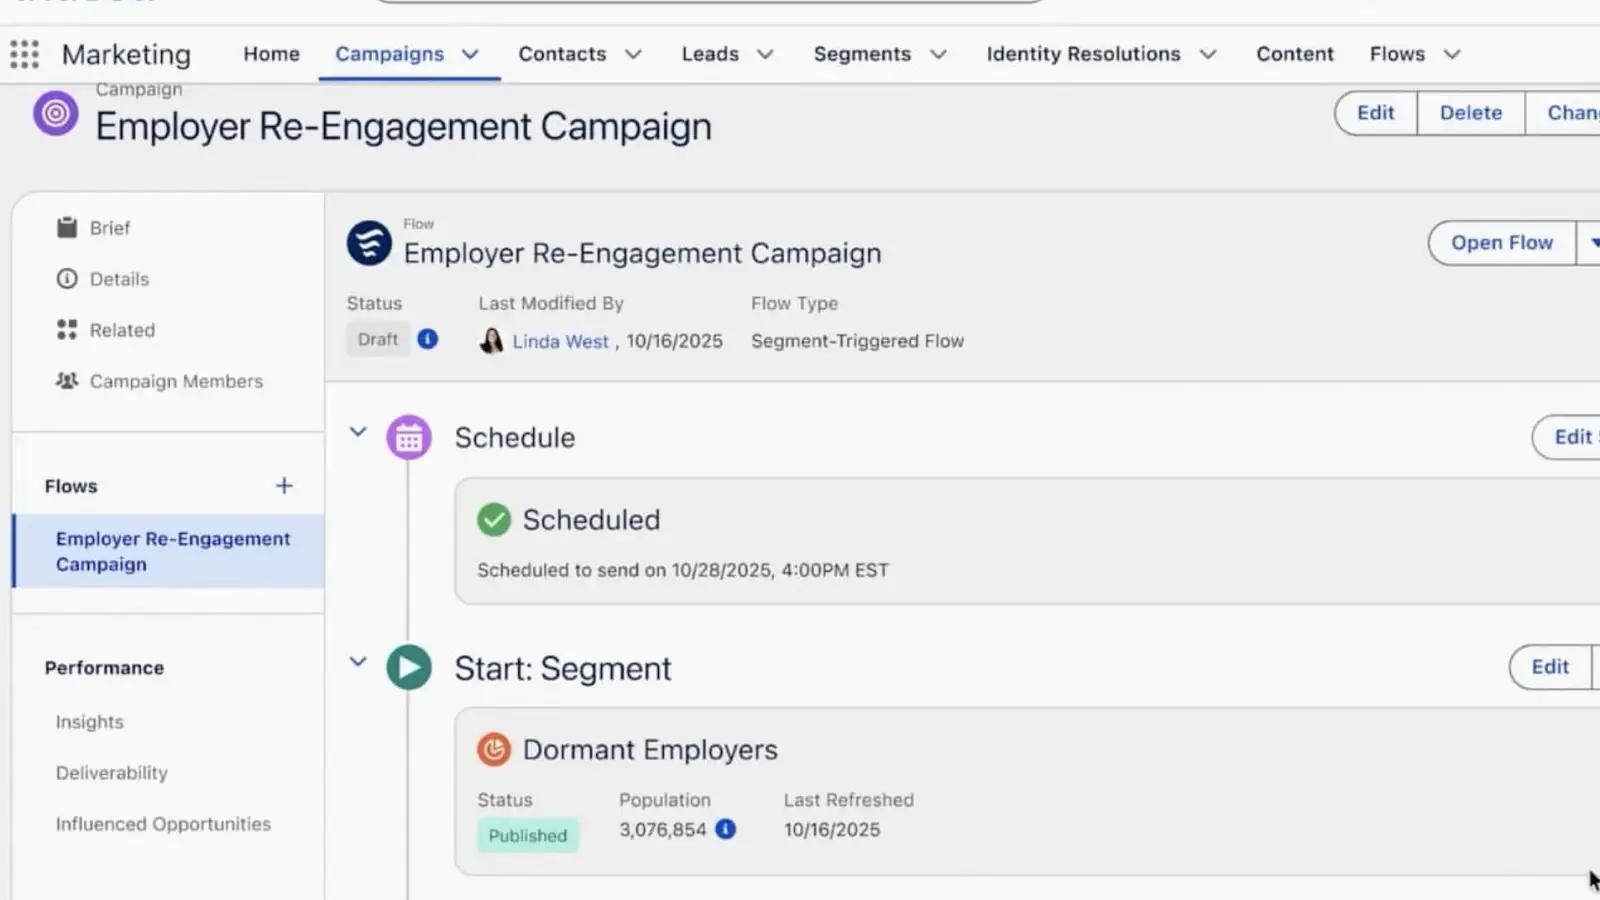Open the Flows tab dropdown arrow

1452,54
